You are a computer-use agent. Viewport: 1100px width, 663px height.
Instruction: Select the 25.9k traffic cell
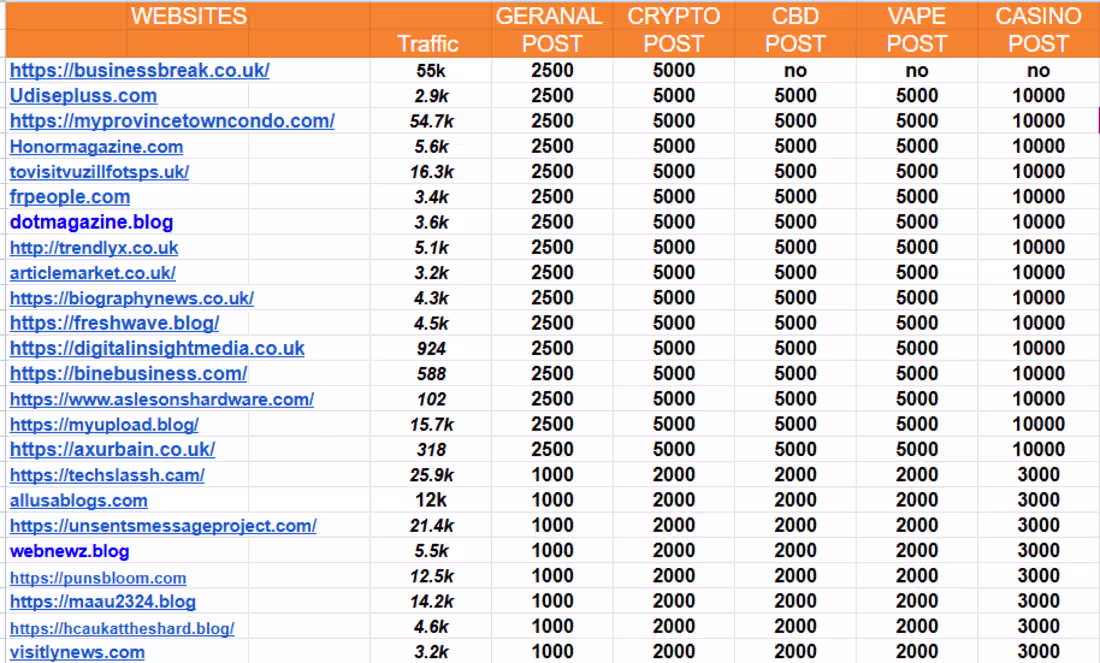coord(431,474)
